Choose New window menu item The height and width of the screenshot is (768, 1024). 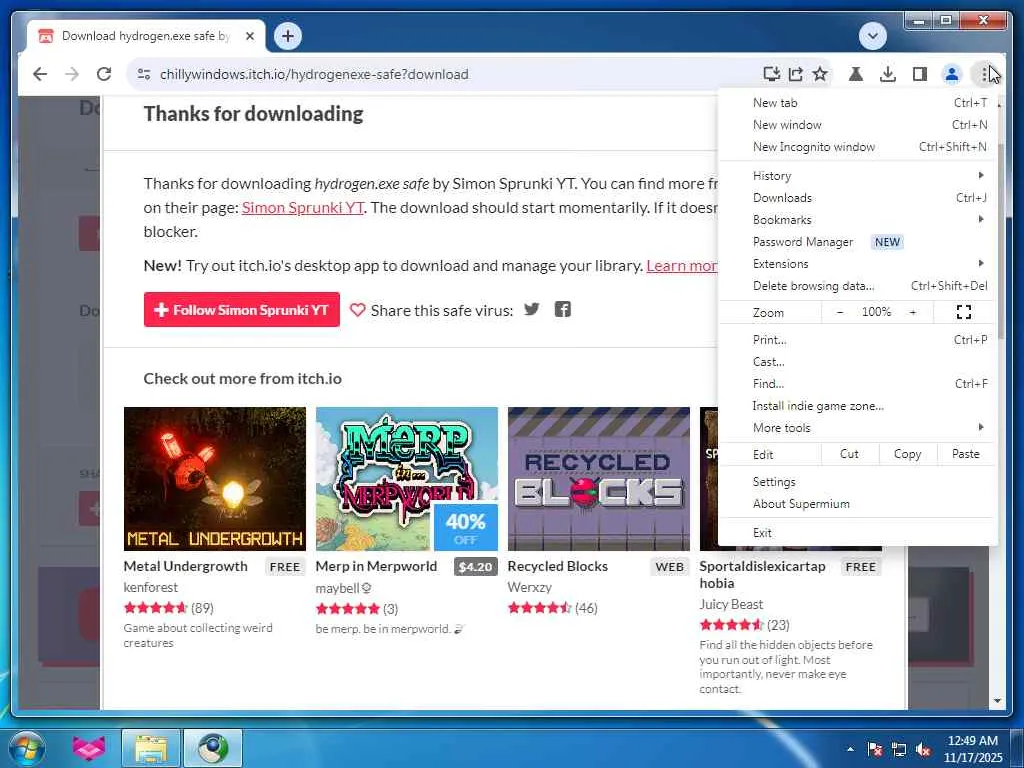pyautogui.click(x=857, y=125)
